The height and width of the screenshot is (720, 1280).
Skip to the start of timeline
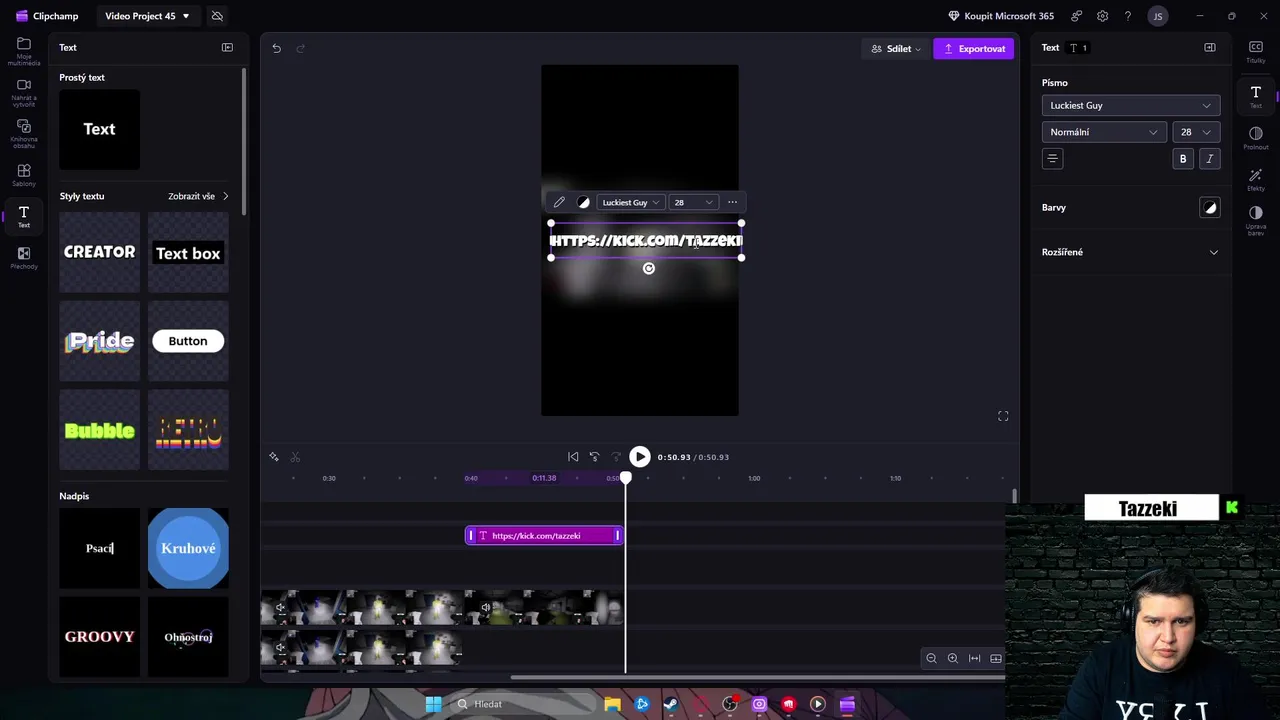[x=573, y=457]
